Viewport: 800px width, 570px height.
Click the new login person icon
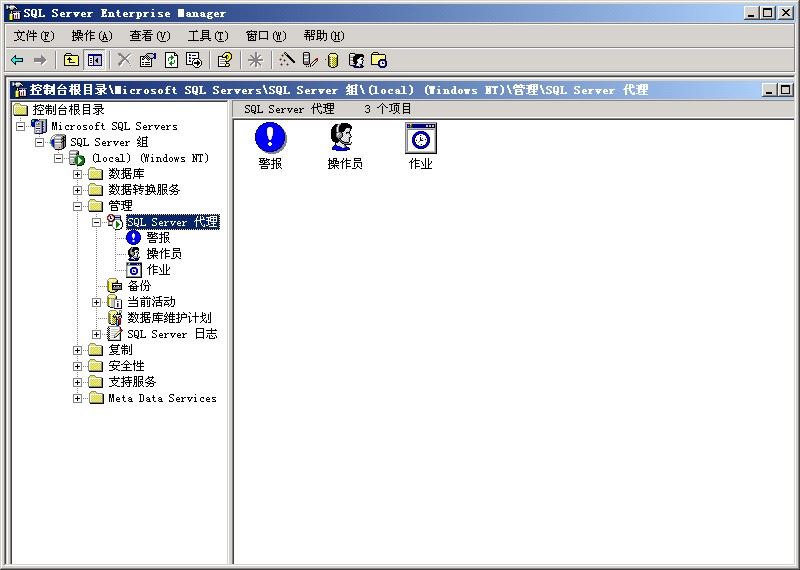click(356, 60)
